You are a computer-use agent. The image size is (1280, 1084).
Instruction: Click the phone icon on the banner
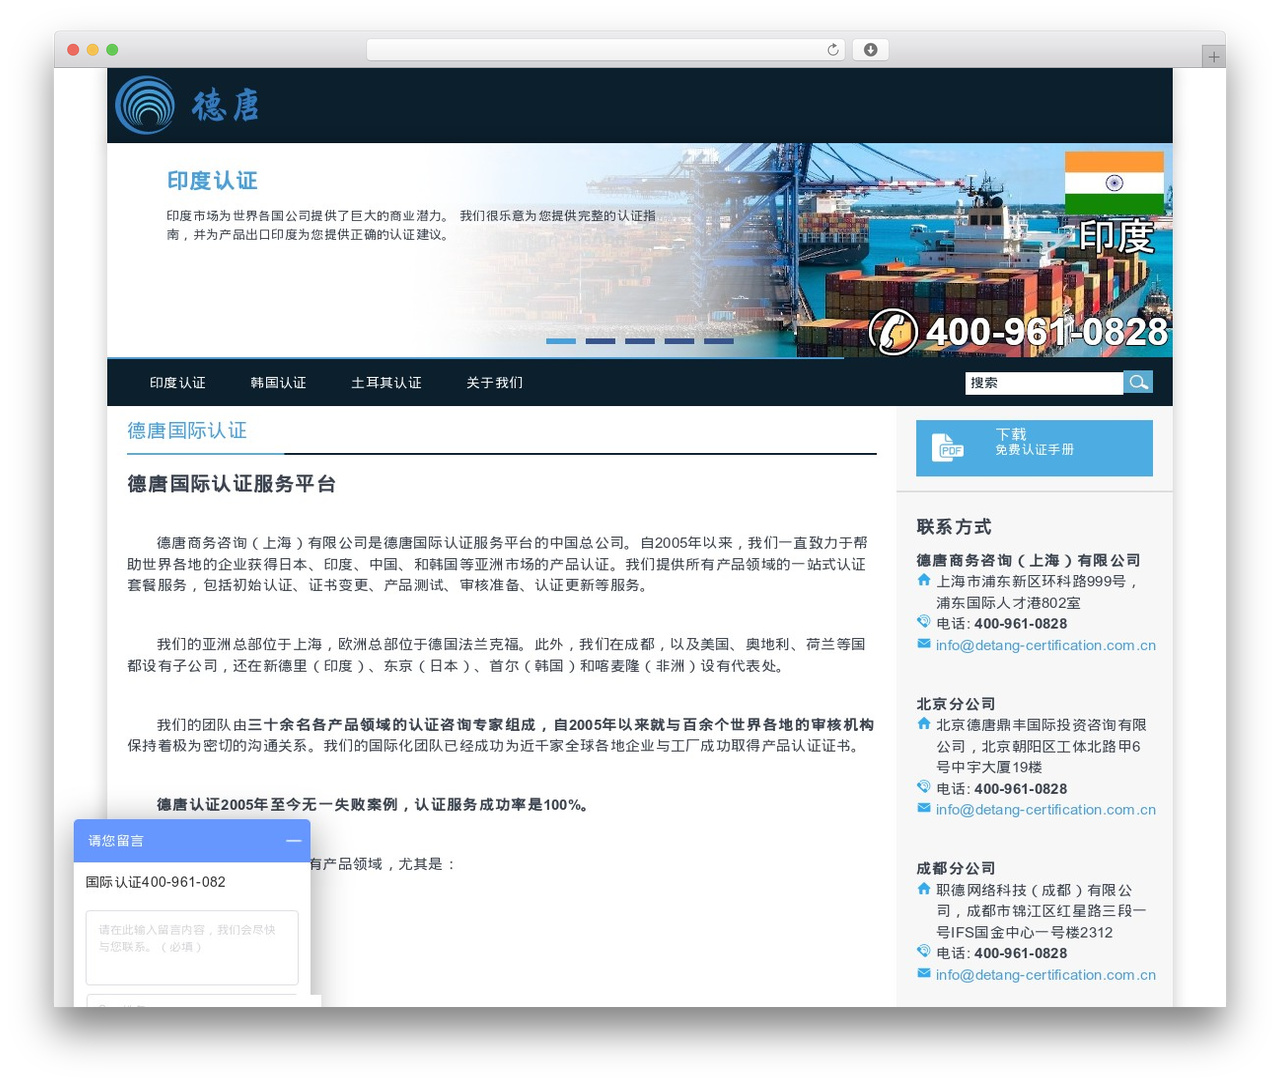893,332
